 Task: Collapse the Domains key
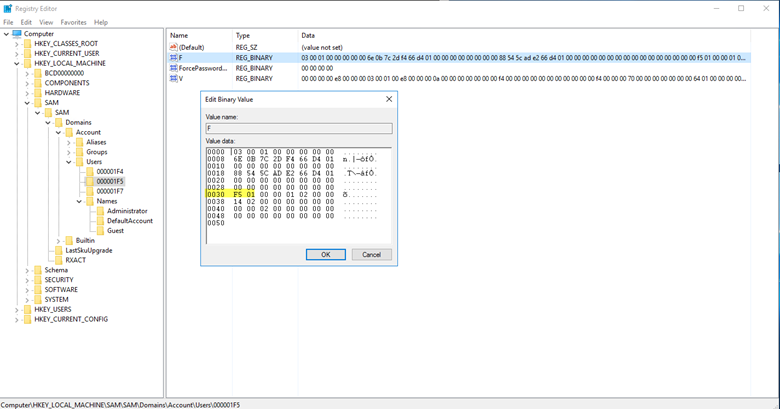point(48,122)
